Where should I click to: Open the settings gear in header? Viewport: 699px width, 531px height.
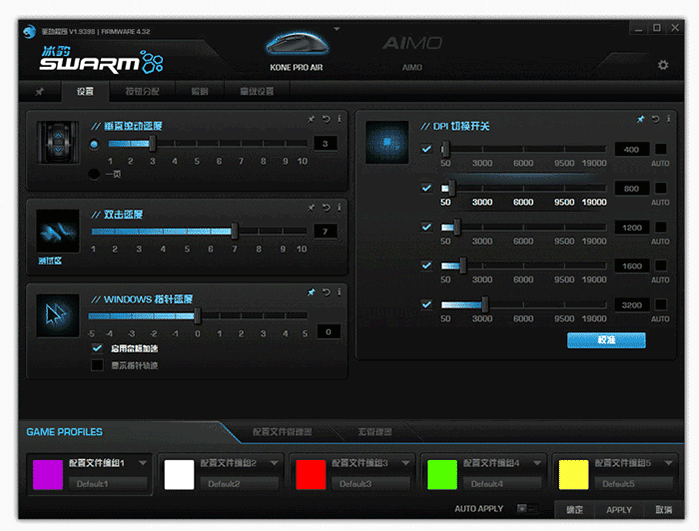point(663,65)
